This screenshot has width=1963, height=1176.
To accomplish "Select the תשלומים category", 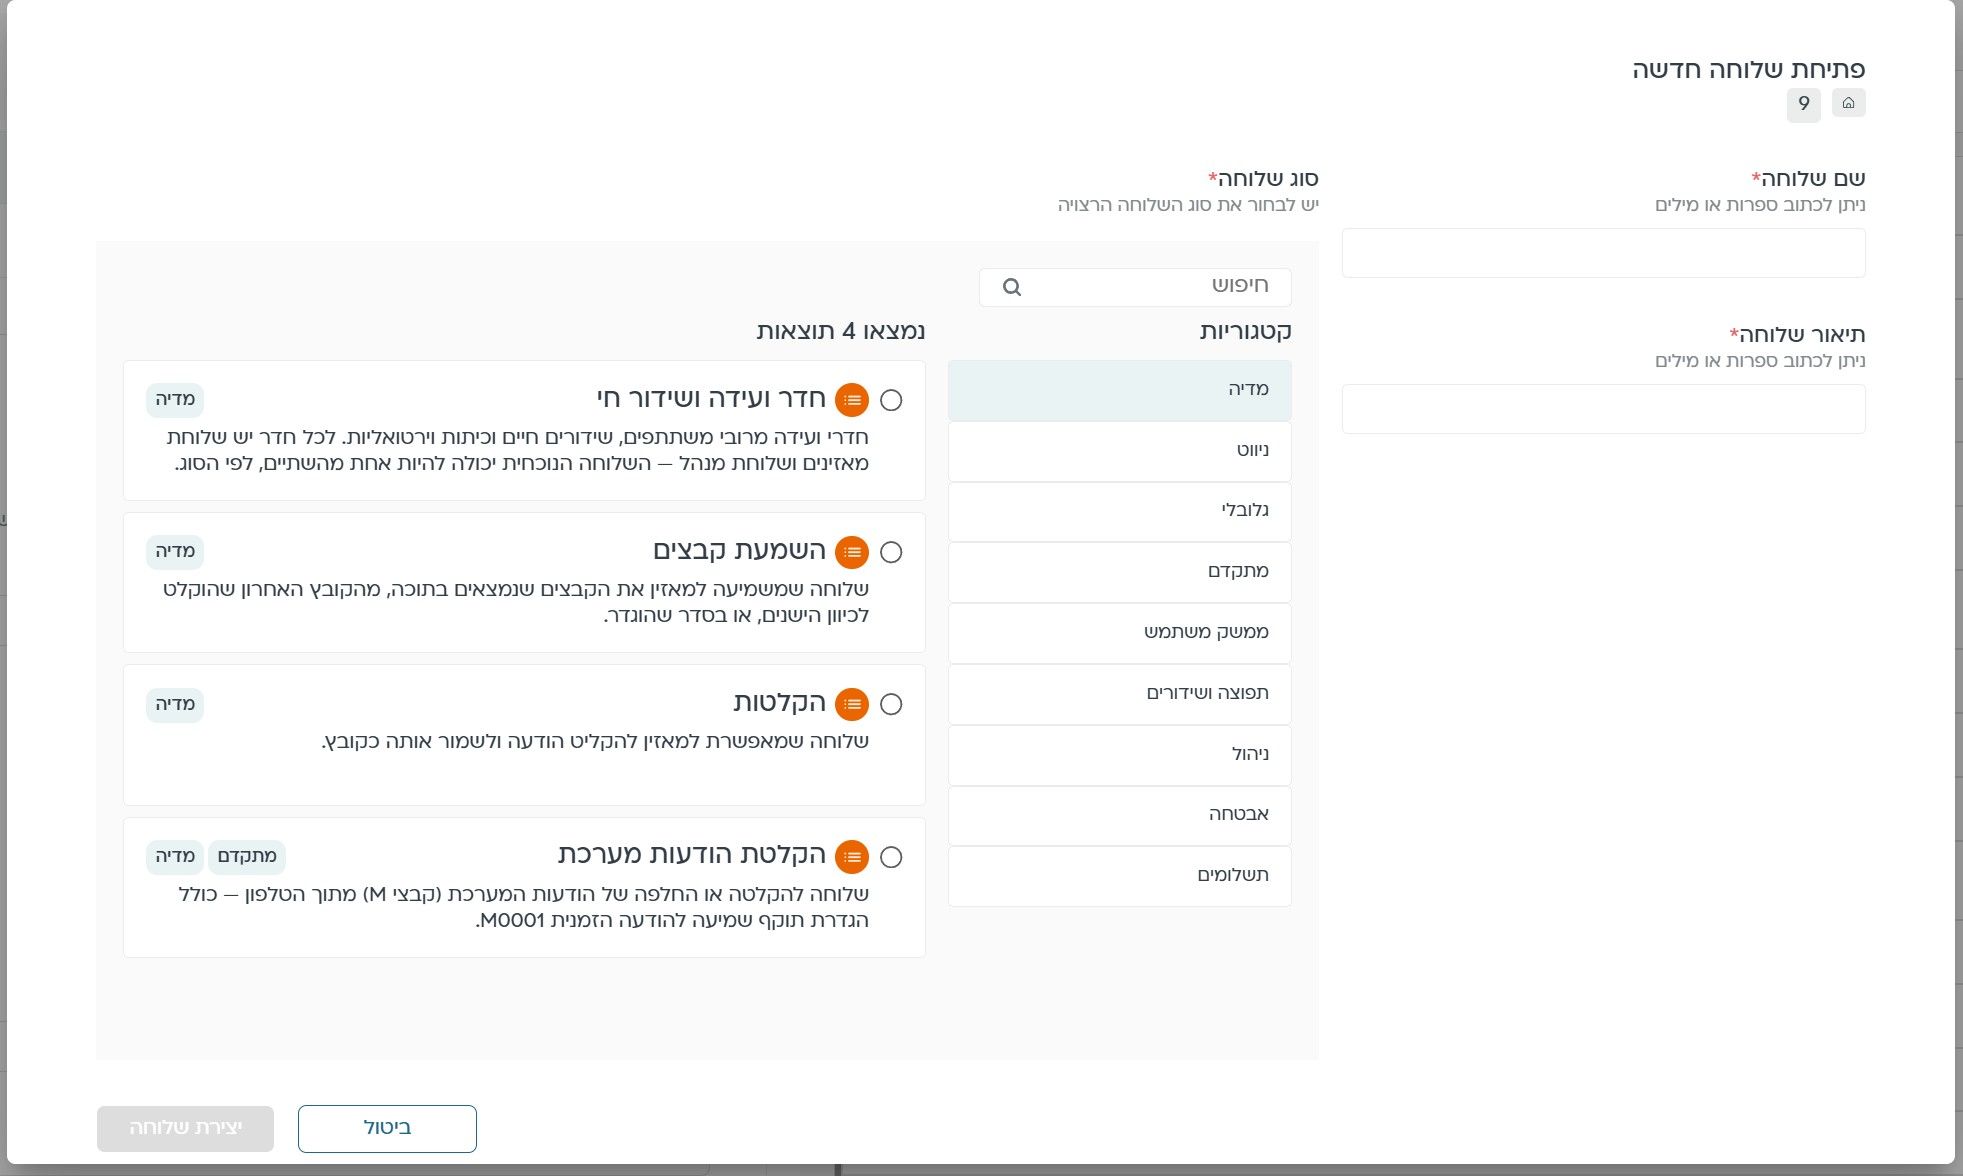I will point(1120,876).
